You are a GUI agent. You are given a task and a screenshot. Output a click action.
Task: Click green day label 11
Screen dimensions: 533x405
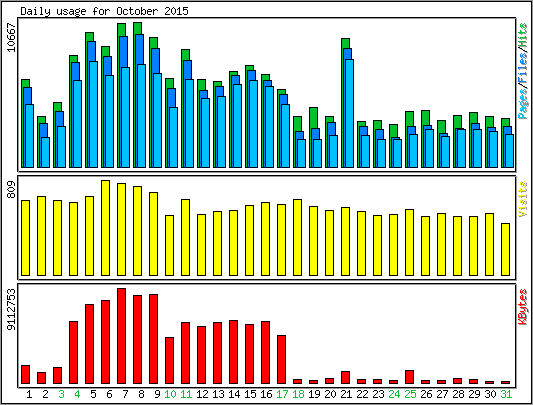pos(186,394)
